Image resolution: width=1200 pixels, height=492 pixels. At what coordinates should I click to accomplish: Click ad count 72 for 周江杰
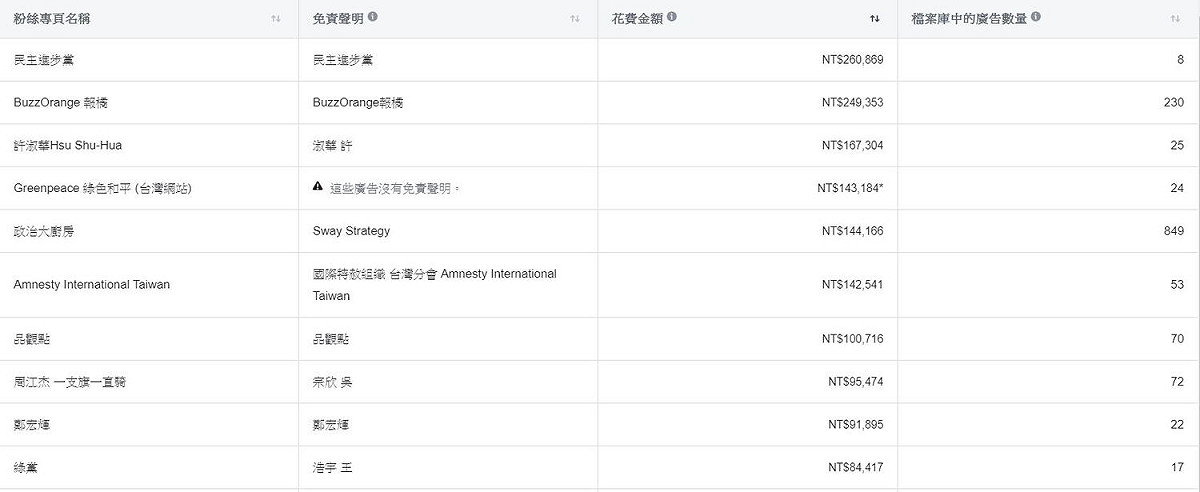click(x=1177, y=382)
